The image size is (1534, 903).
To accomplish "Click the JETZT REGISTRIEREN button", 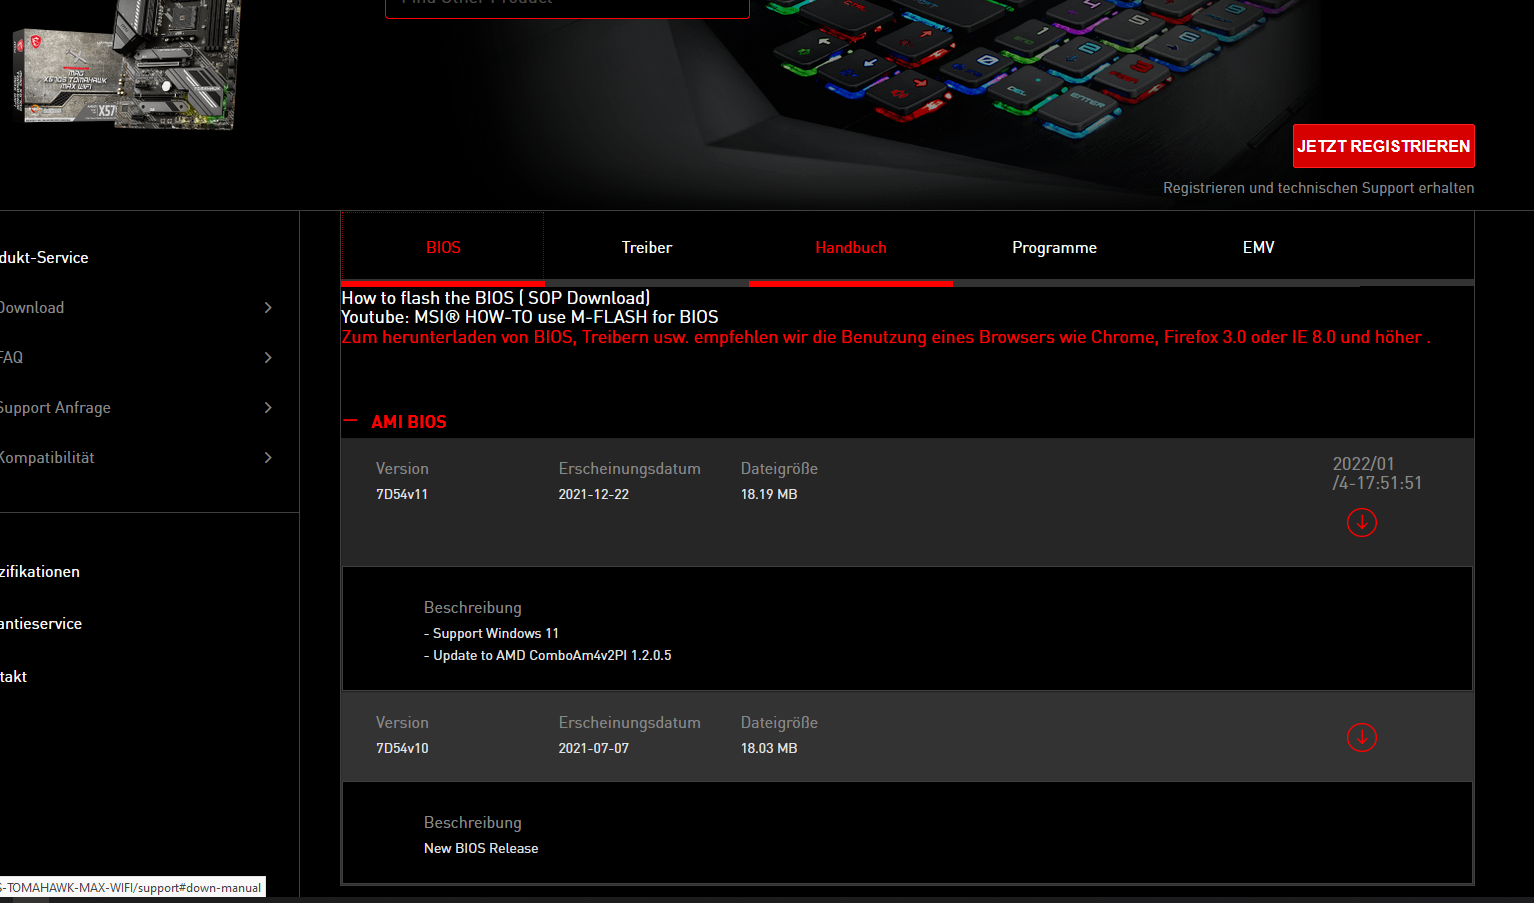I will click(x=1383, y=146).
